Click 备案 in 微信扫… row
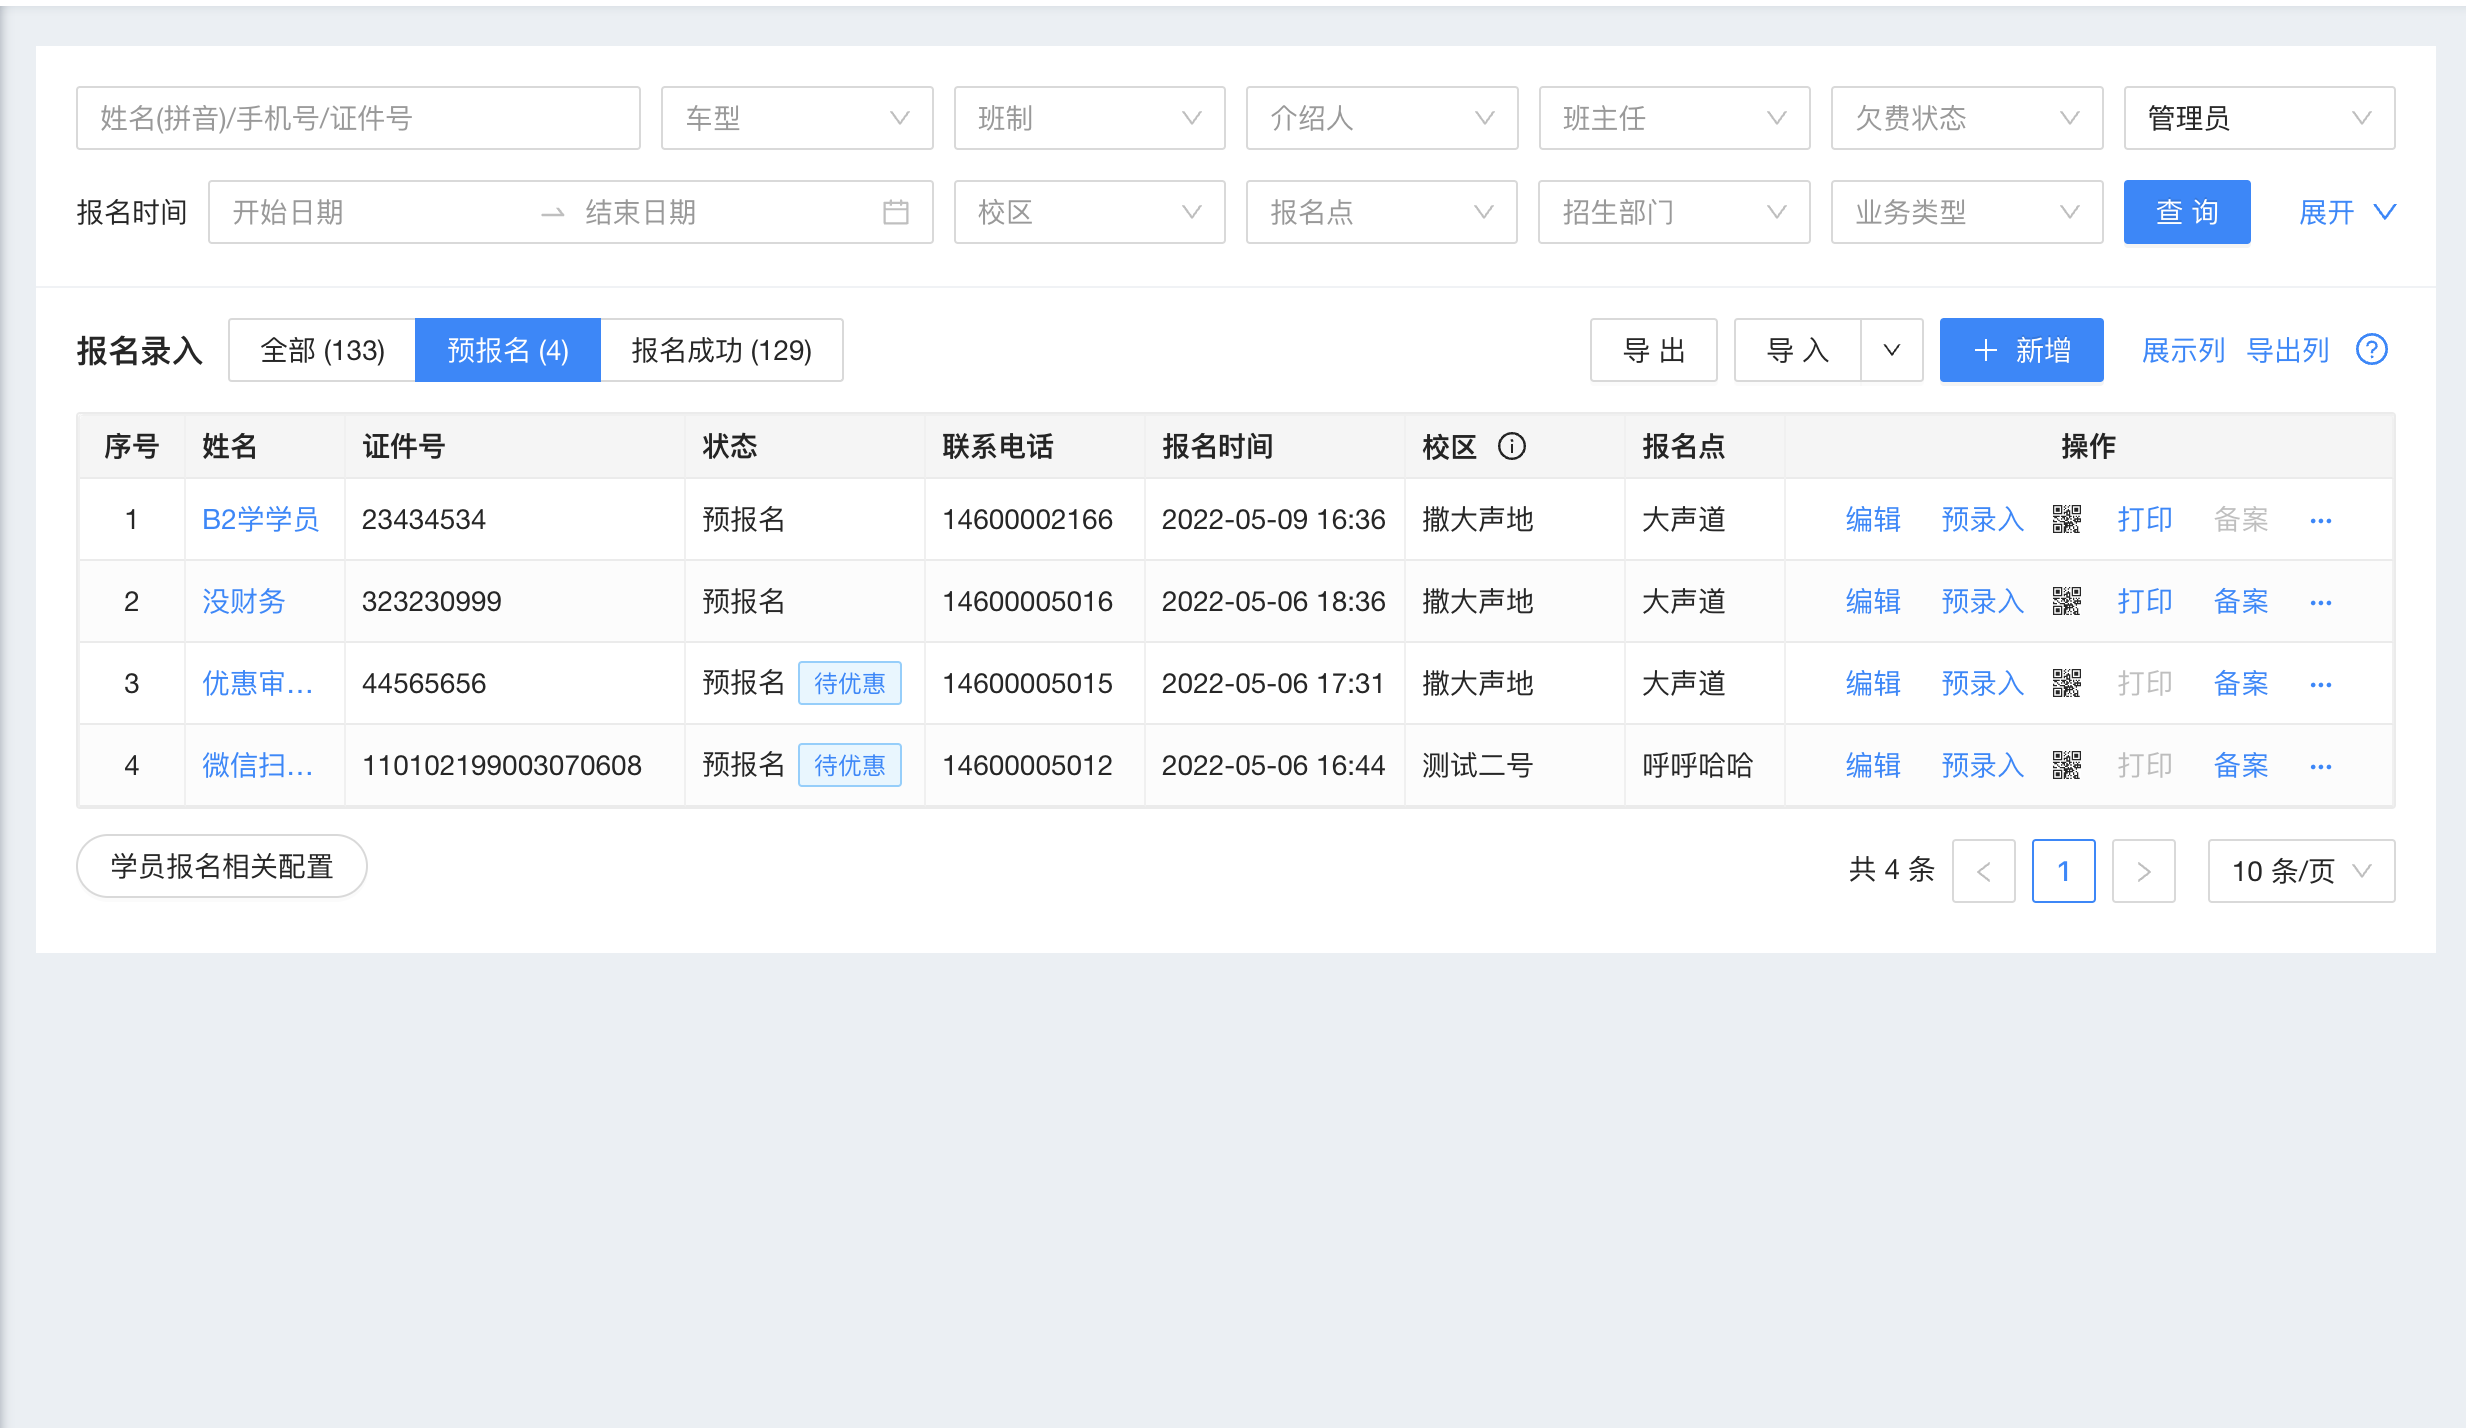 pyautogui.click(x=2241, y=765)
